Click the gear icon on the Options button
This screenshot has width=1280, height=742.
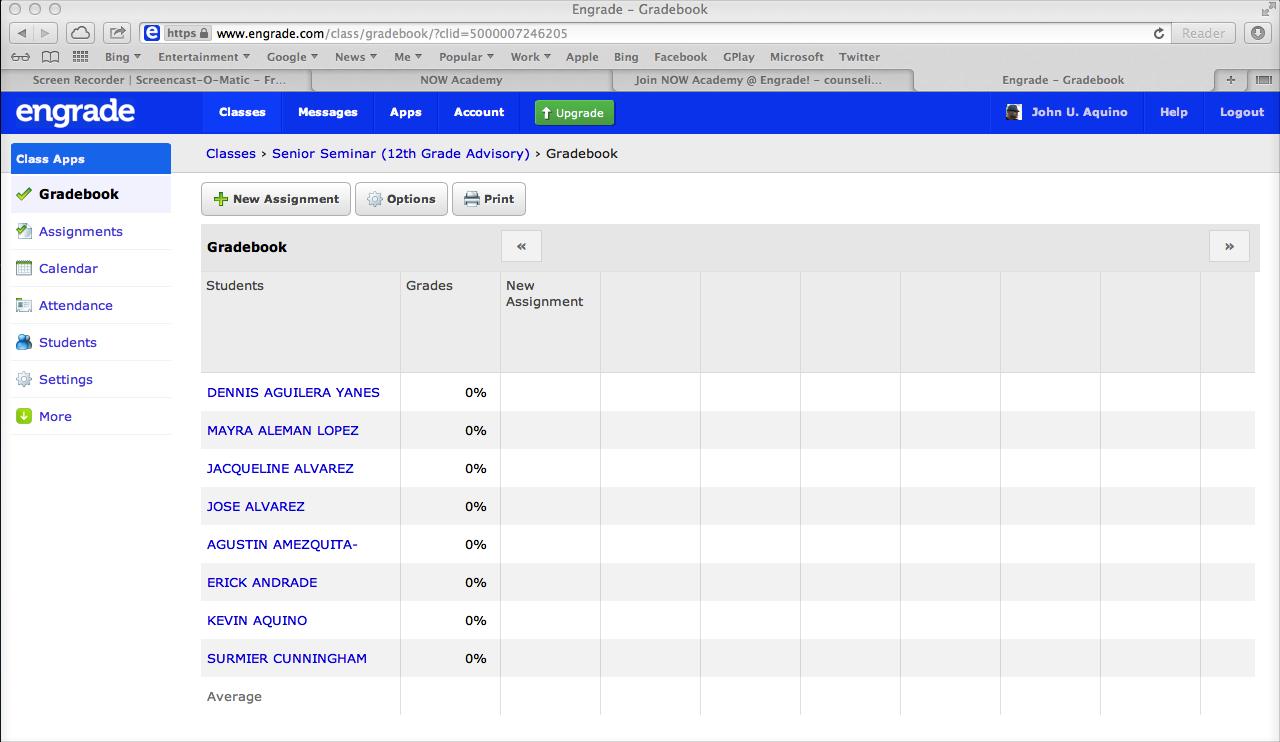(x=374, y=198)
